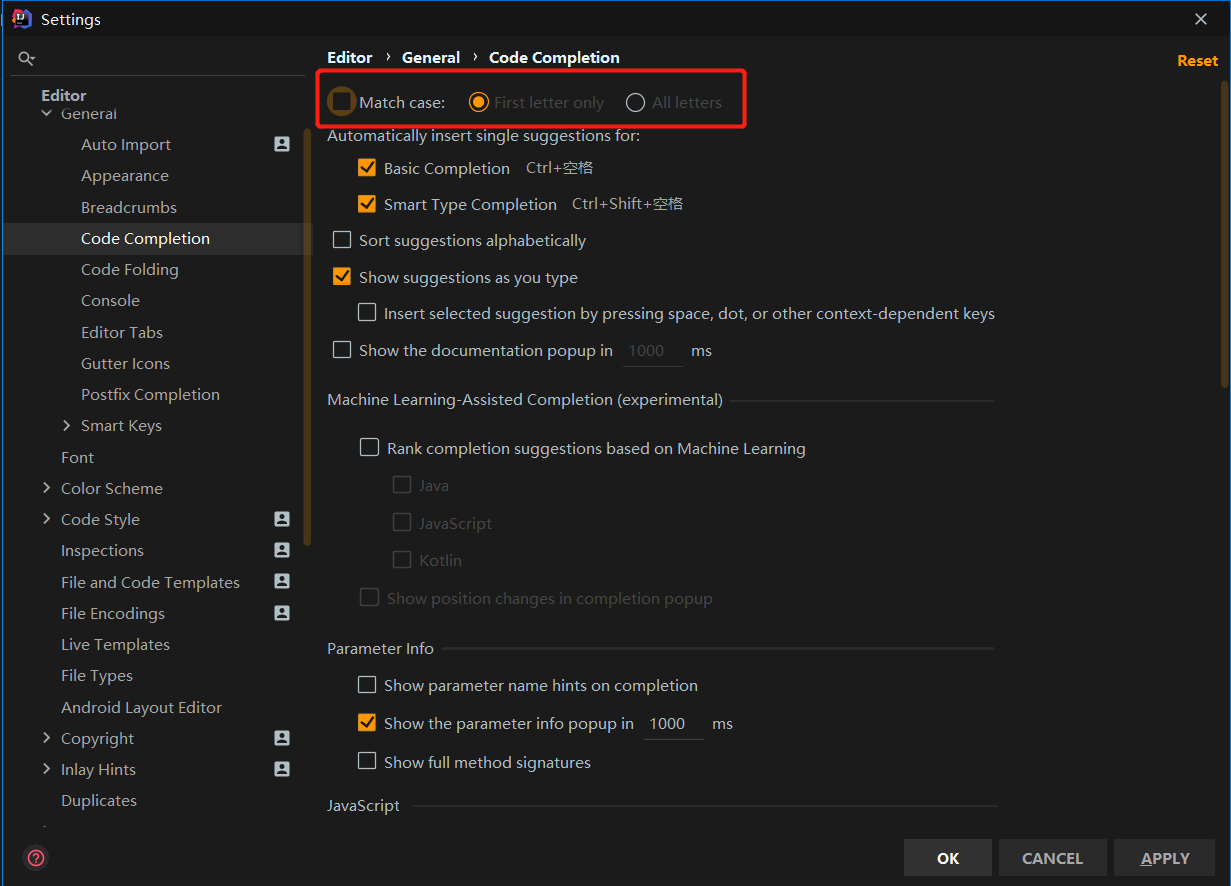Click the profile icon beside Code Style
The width and height of the screenshot is (1231, 886).
pos(282,519)
